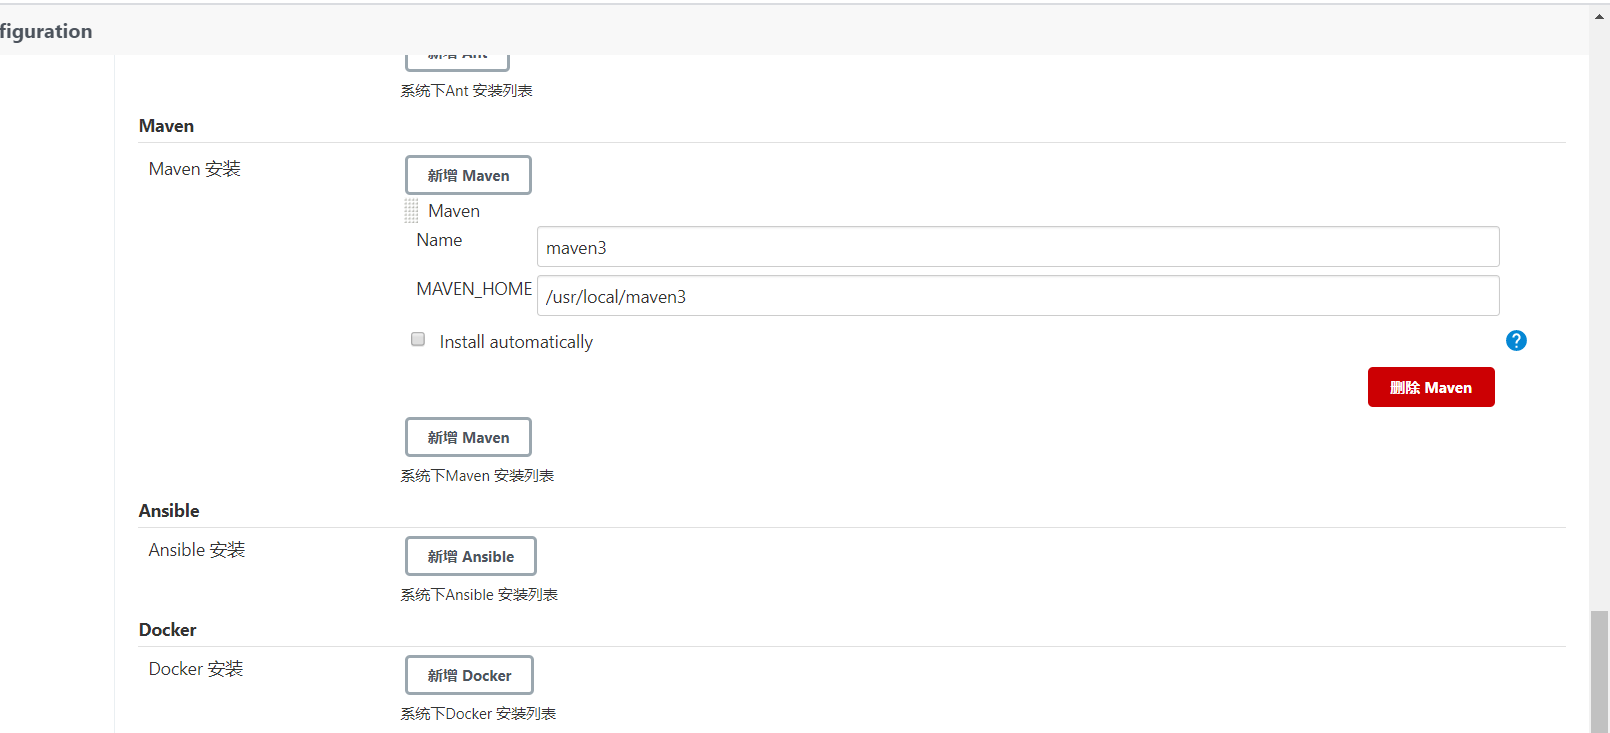1610x733 pixels.
Task: Click the 新增 Maven button above the Maven entry
Action: [467, 174]
